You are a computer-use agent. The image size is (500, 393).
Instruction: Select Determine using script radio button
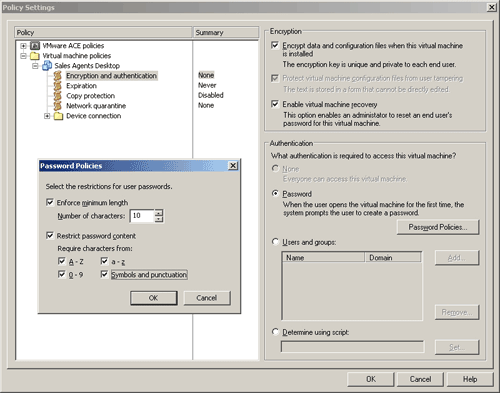coord(275,332)
